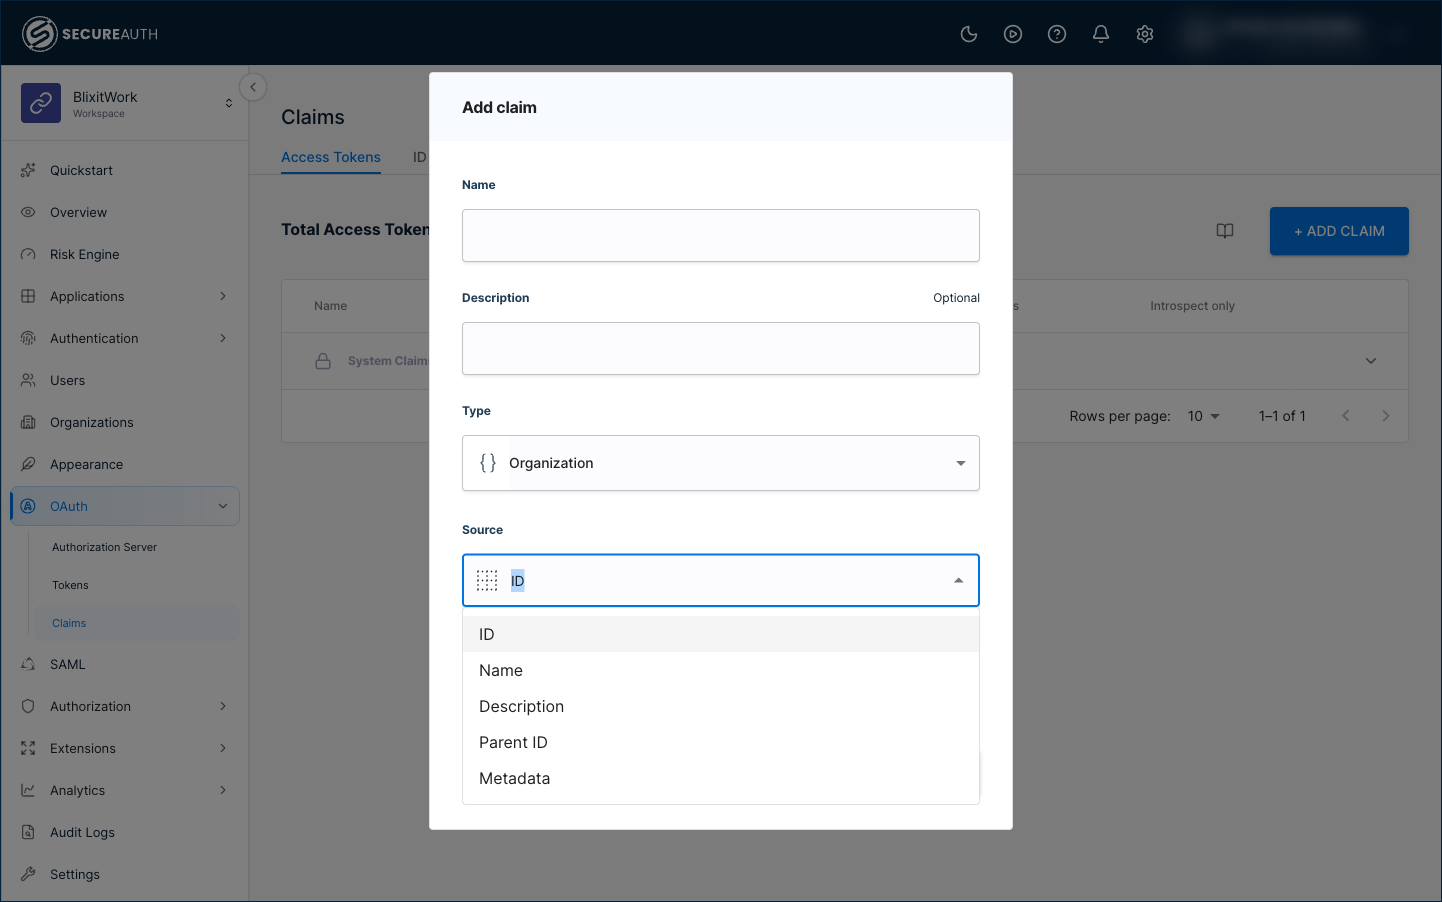Collapse the sidebar with the arrow button
The image size is (1442, 902).
[x=253, y=87]
